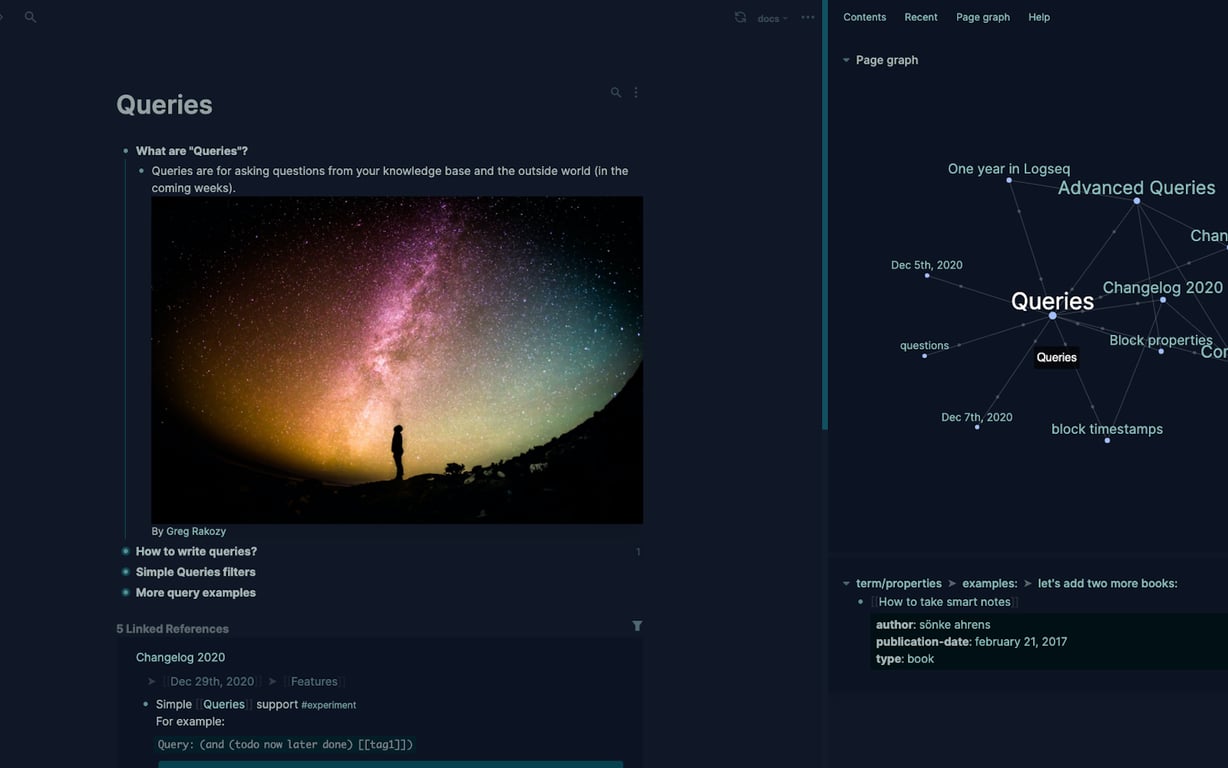Open search with the magnifier icon
Screen dimensions: 1228x768
point(30,16)
